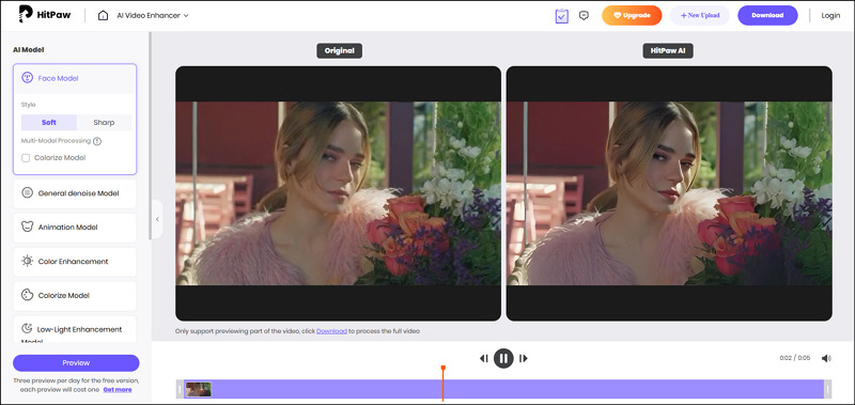
Task: Click the video clip thumbnail on timeline
Action: tap(198, 389)
